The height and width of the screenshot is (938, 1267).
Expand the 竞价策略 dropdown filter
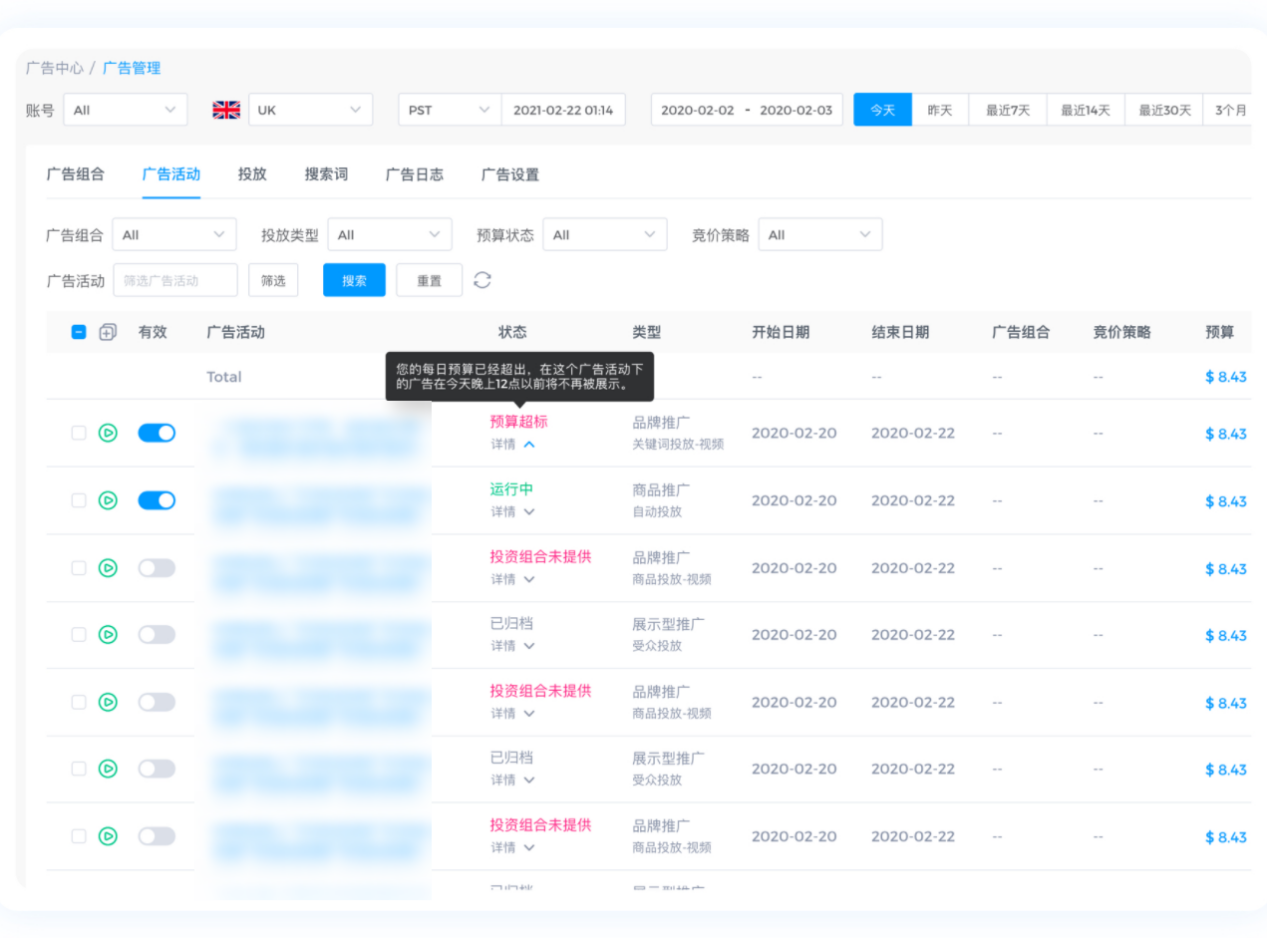point(820,235)
